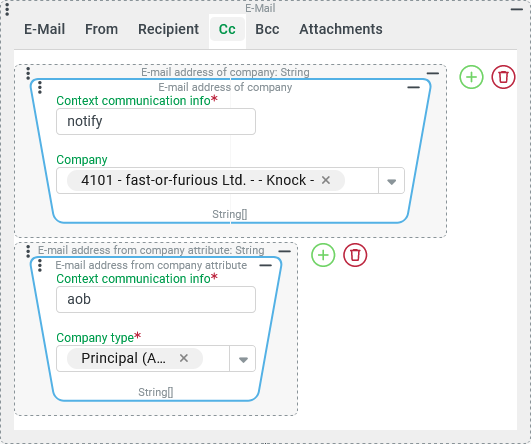The height and width of the screenshot is (444, 531).
Task: Collapse the outer E-Mail panel
Action: tap(517, 9)
